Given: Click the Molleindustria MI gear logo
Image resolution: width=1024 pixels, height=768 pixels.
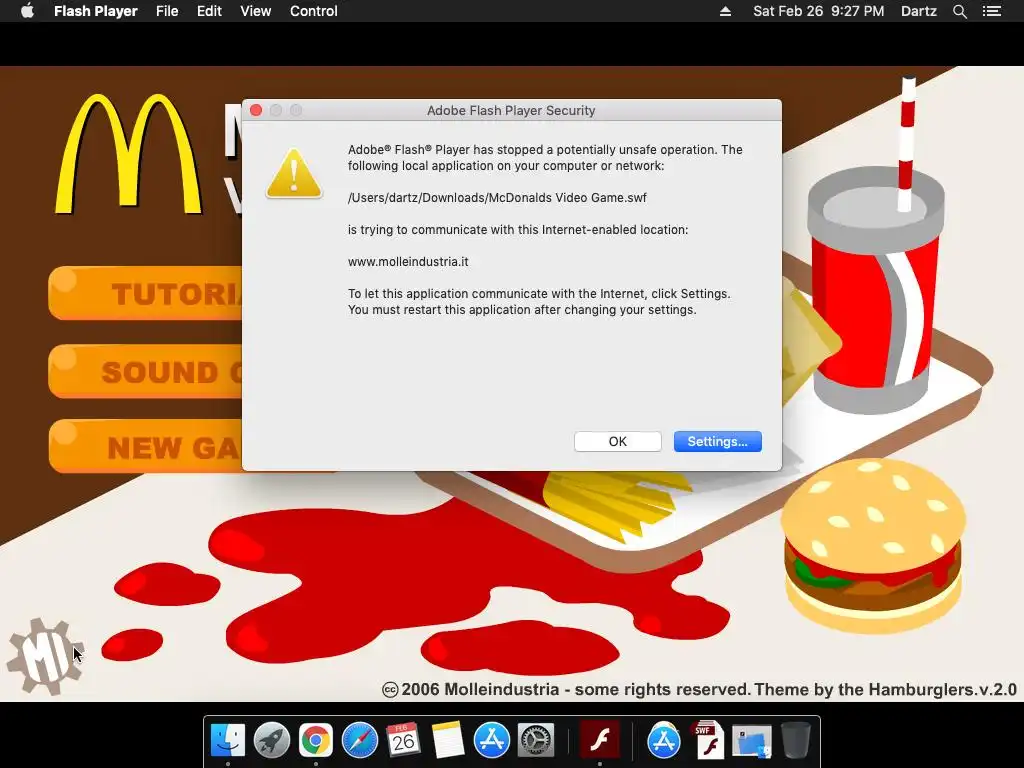Looking at the screenshot, I should click(44, 656).
